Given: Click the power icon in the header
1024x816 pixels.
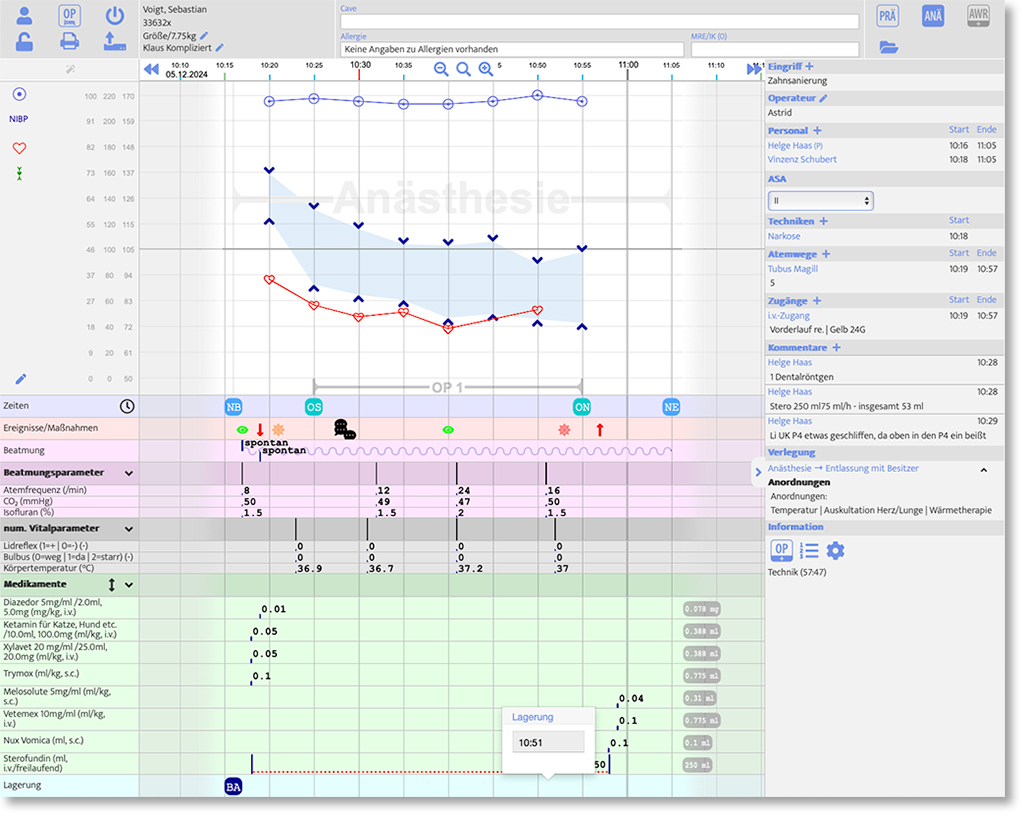Looking at the screenshot, I should pos(115,15).
